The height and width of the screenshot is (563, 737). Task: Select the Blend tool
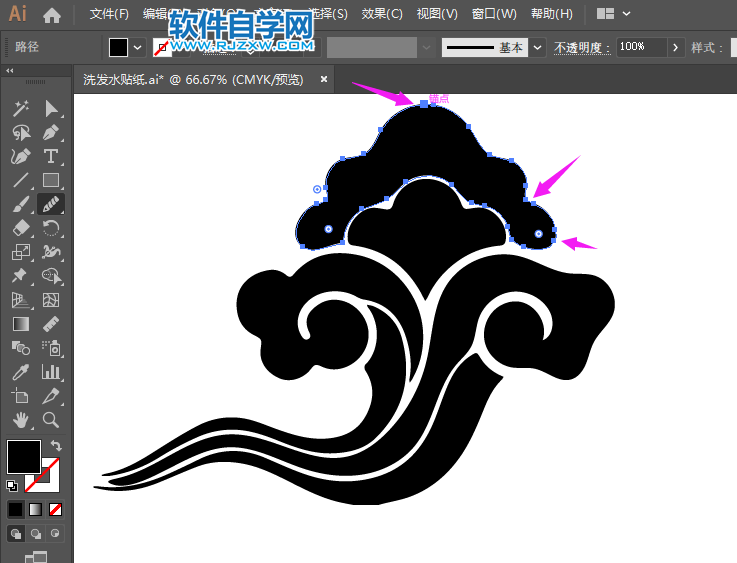pyautogui.click(x=21, y=348)
